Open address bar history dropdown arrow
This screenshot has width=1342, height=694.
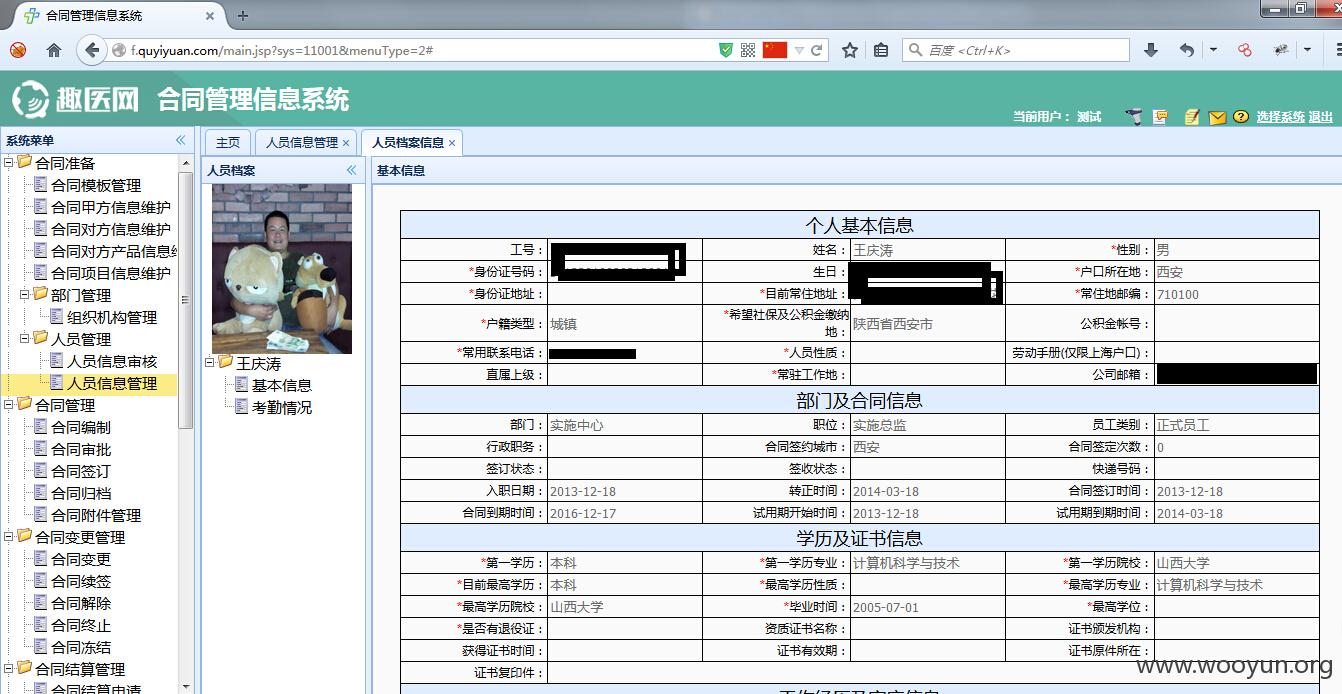799,50
